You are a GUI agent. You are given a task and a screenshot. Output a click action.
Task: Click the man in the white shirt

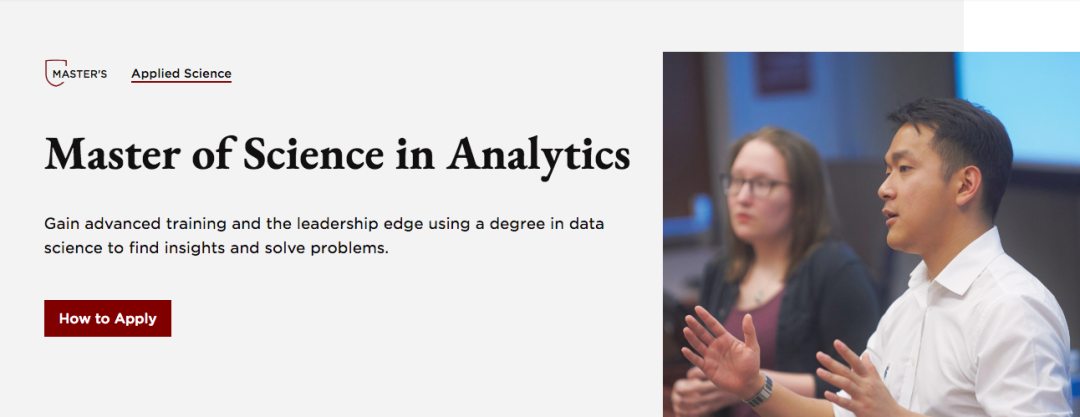point(957,276)
